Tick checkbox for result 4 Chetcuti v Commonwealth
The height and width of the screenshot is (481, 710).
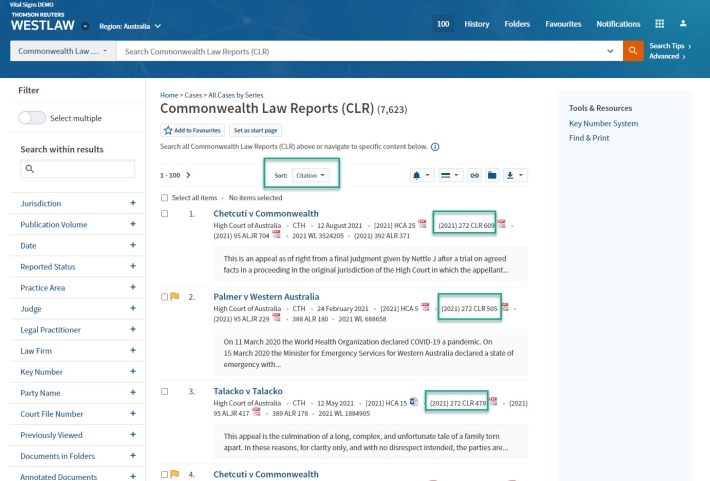[x=164, y=475]
